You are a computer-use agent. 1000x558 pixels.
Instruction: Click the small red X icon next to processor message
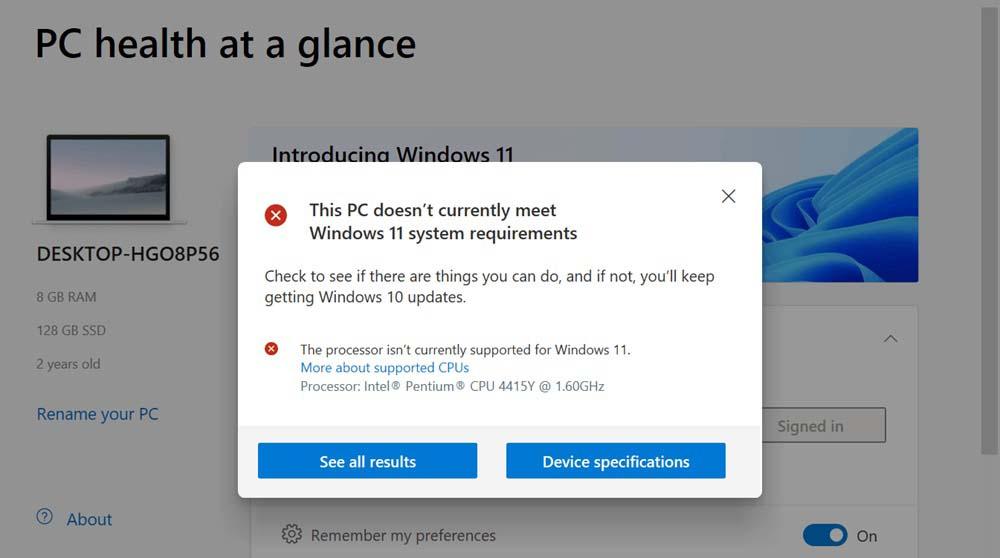coord(272,349)
